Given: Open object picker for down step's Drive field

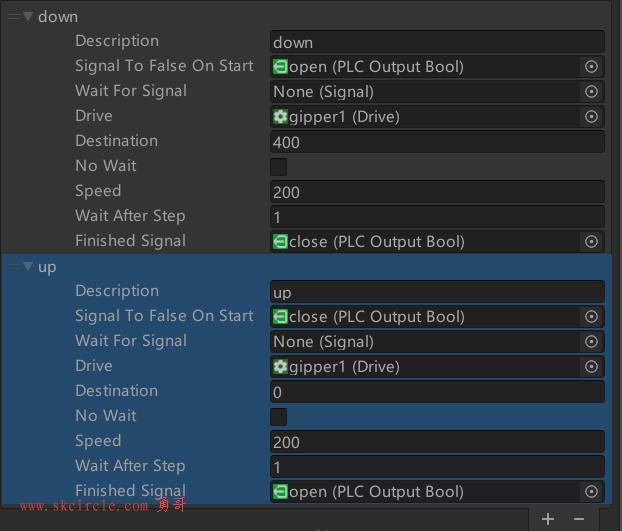Looking at the screenshot, I should [591, 117].
